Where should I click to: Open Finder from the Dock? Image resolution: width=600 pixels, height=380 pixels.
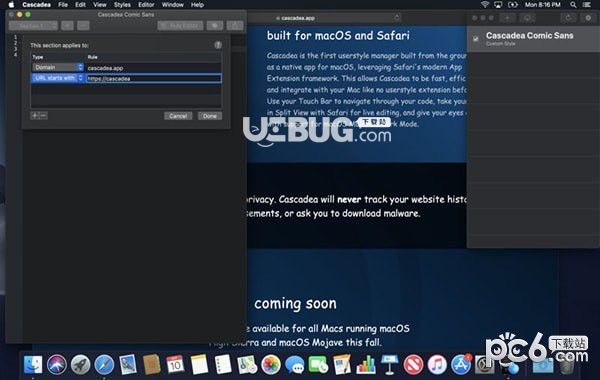pyautogui.click(x=33, y=364)
